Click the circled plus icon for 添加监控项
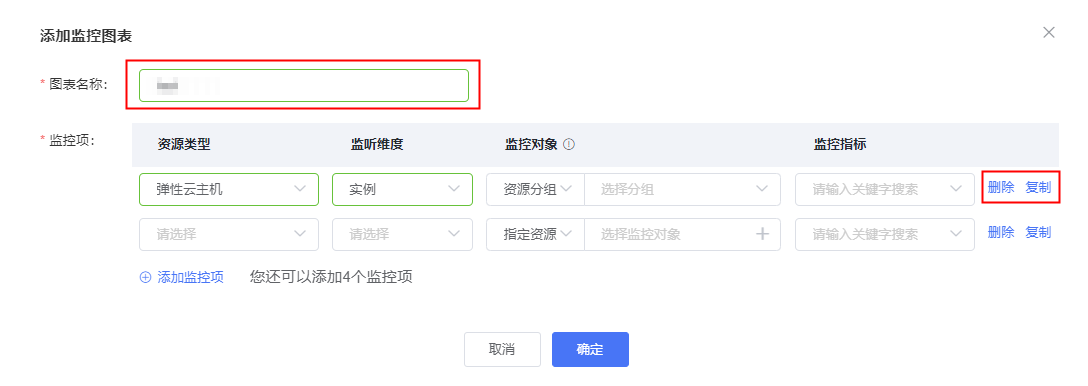This screenshot has width=1088, height=386. coord(145,278)
